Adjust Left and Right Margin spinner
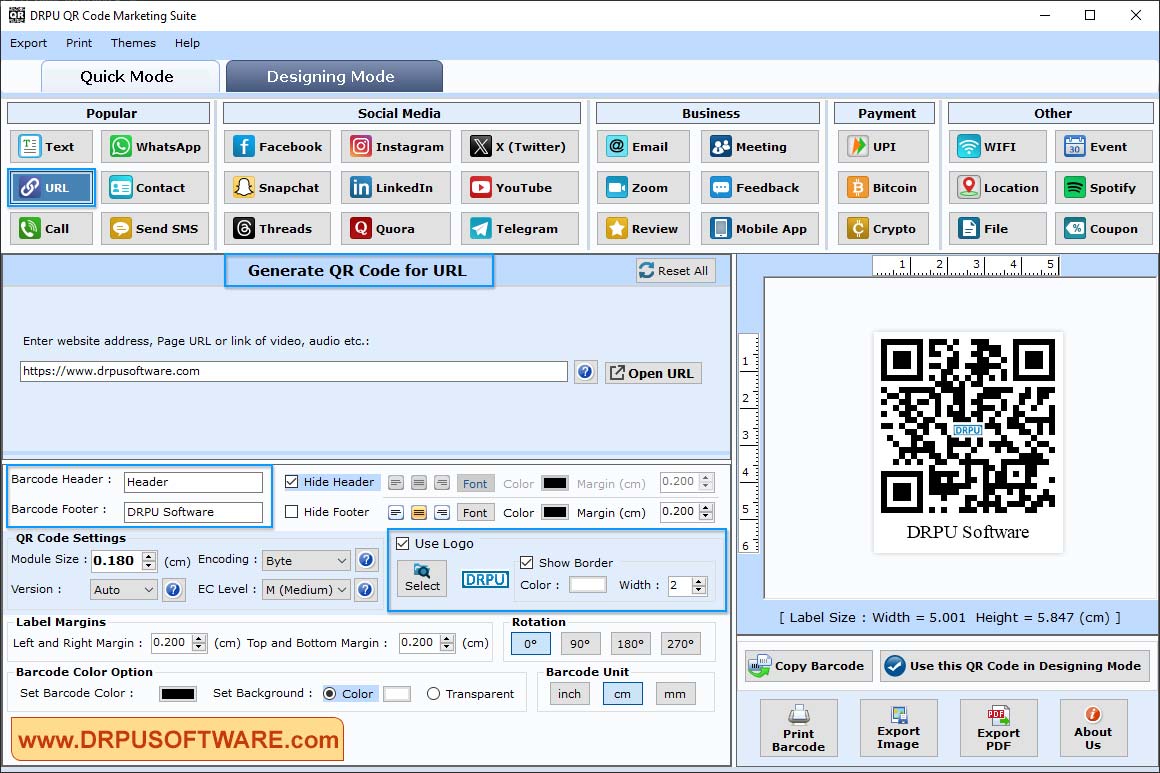The image size is (1160, 773). [x=198, y=643]
